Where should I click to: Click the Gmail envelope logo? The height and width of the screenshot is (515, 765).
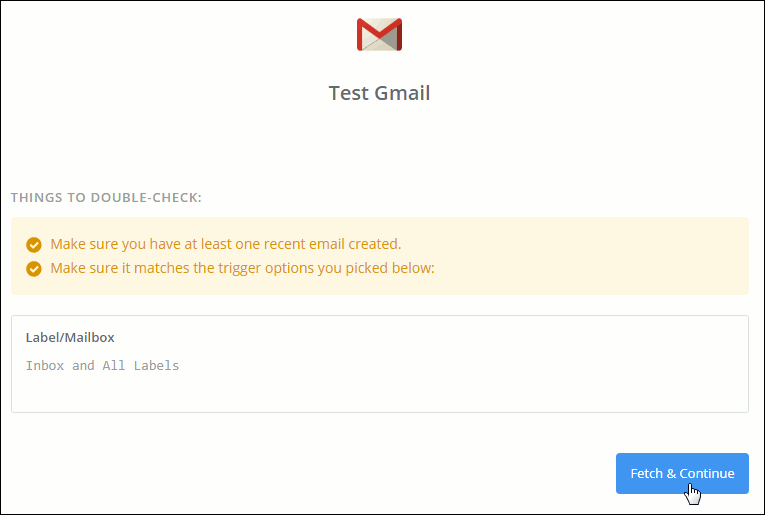click(x=379, y=35)
